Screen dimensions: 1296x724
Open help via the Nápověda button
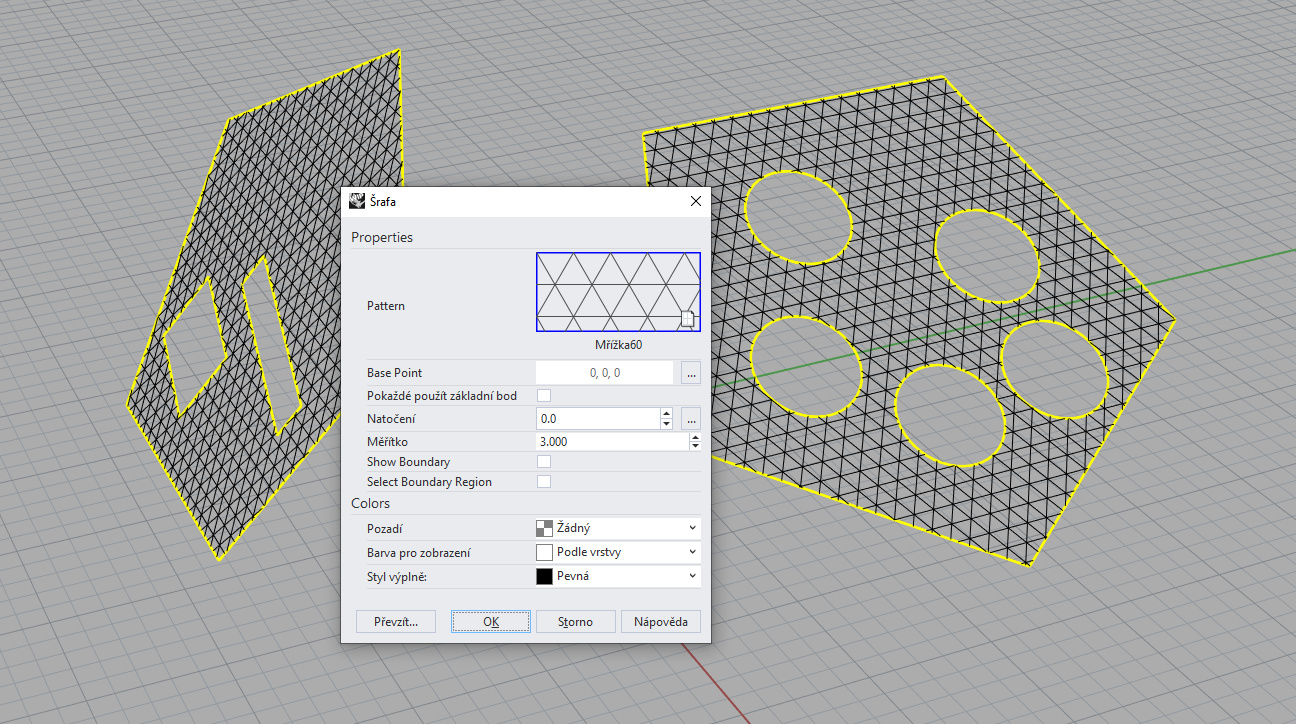pos(660,621)
